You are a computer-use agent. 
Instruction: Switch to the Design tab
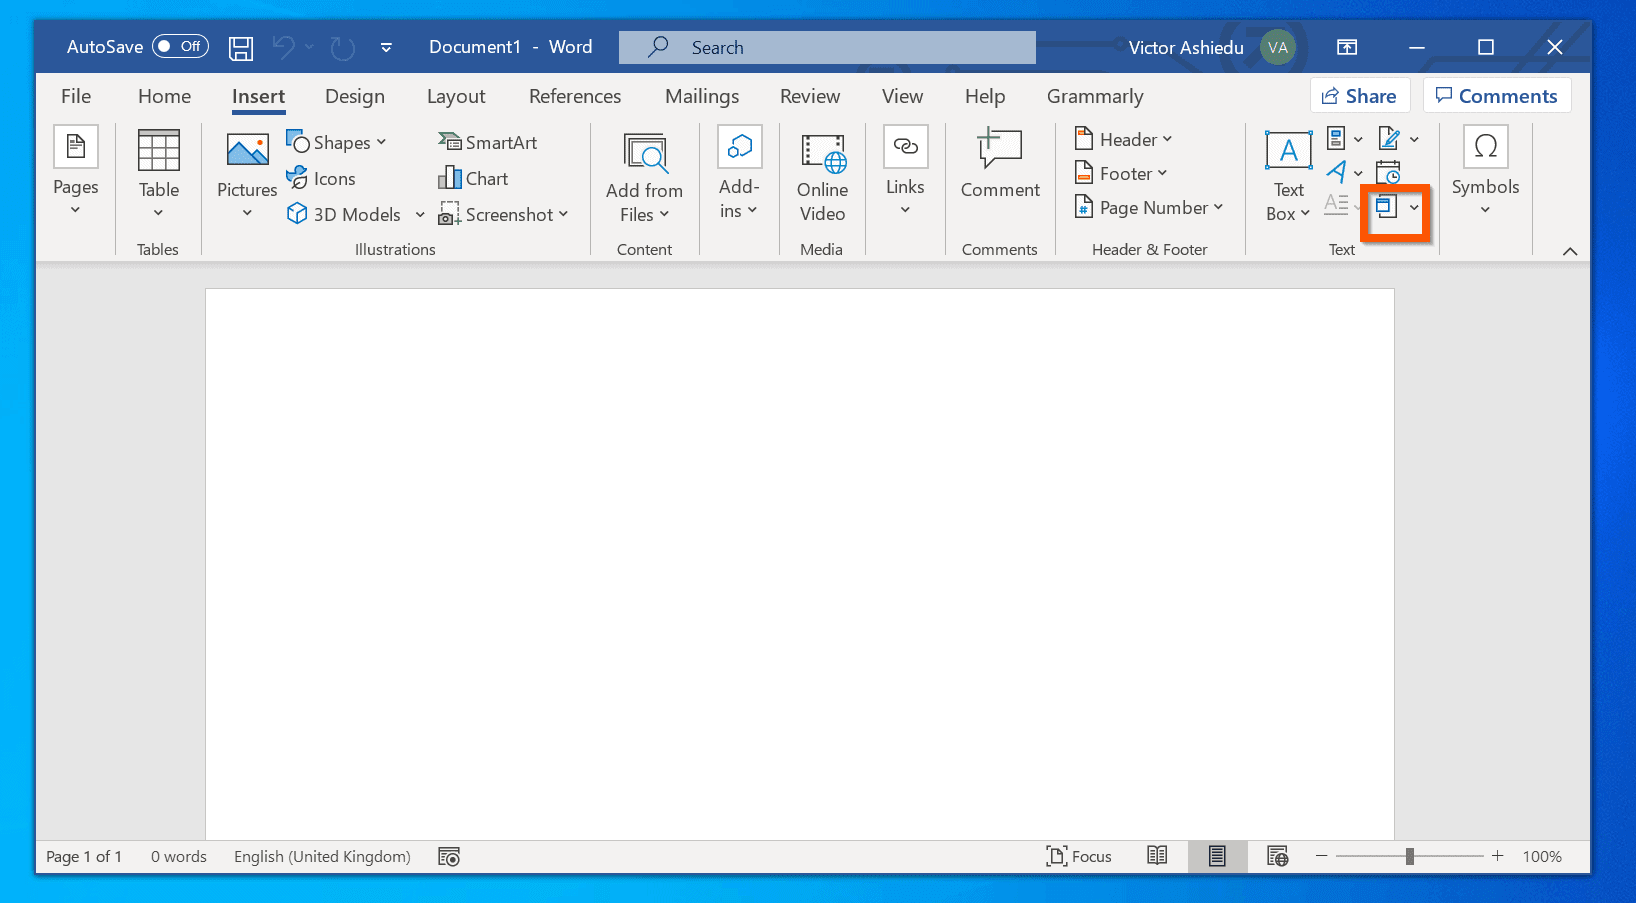click(x=355, y=96)
